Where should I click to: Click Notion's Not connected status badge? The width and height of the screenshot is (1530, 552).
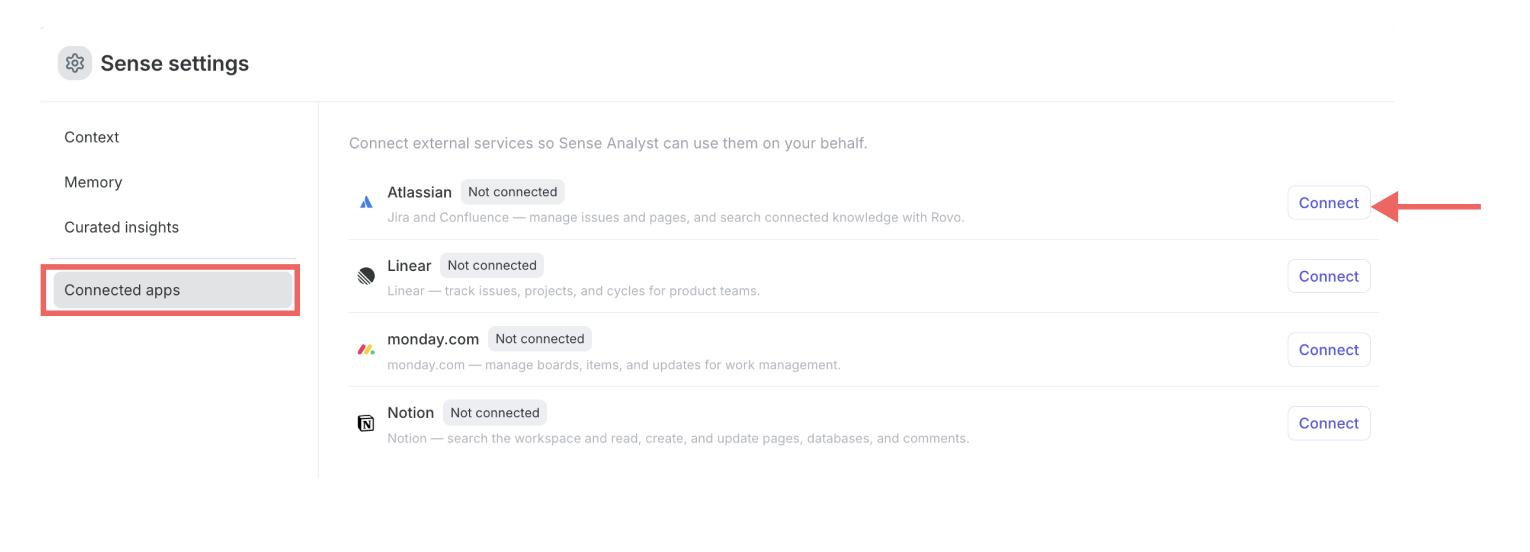pyautogui.click(x=495, y=412)
